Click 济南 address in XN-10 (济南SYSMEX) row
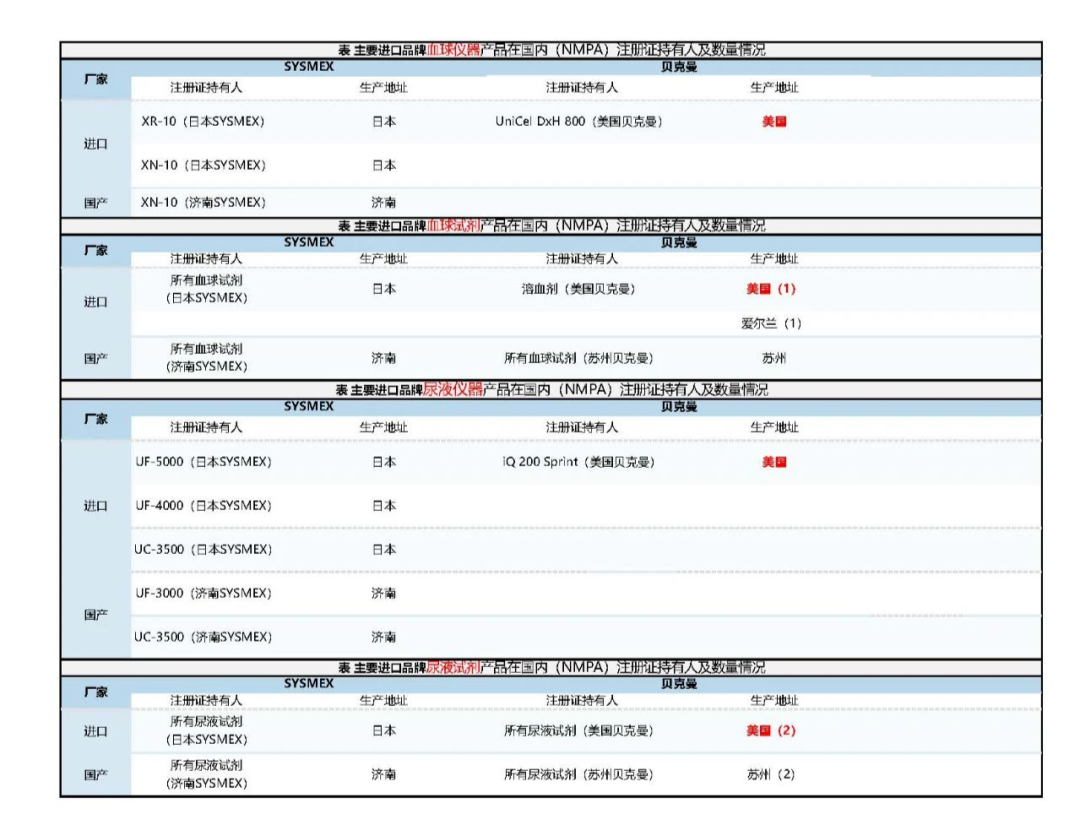 pyautogui.click(x=384, y=202)
